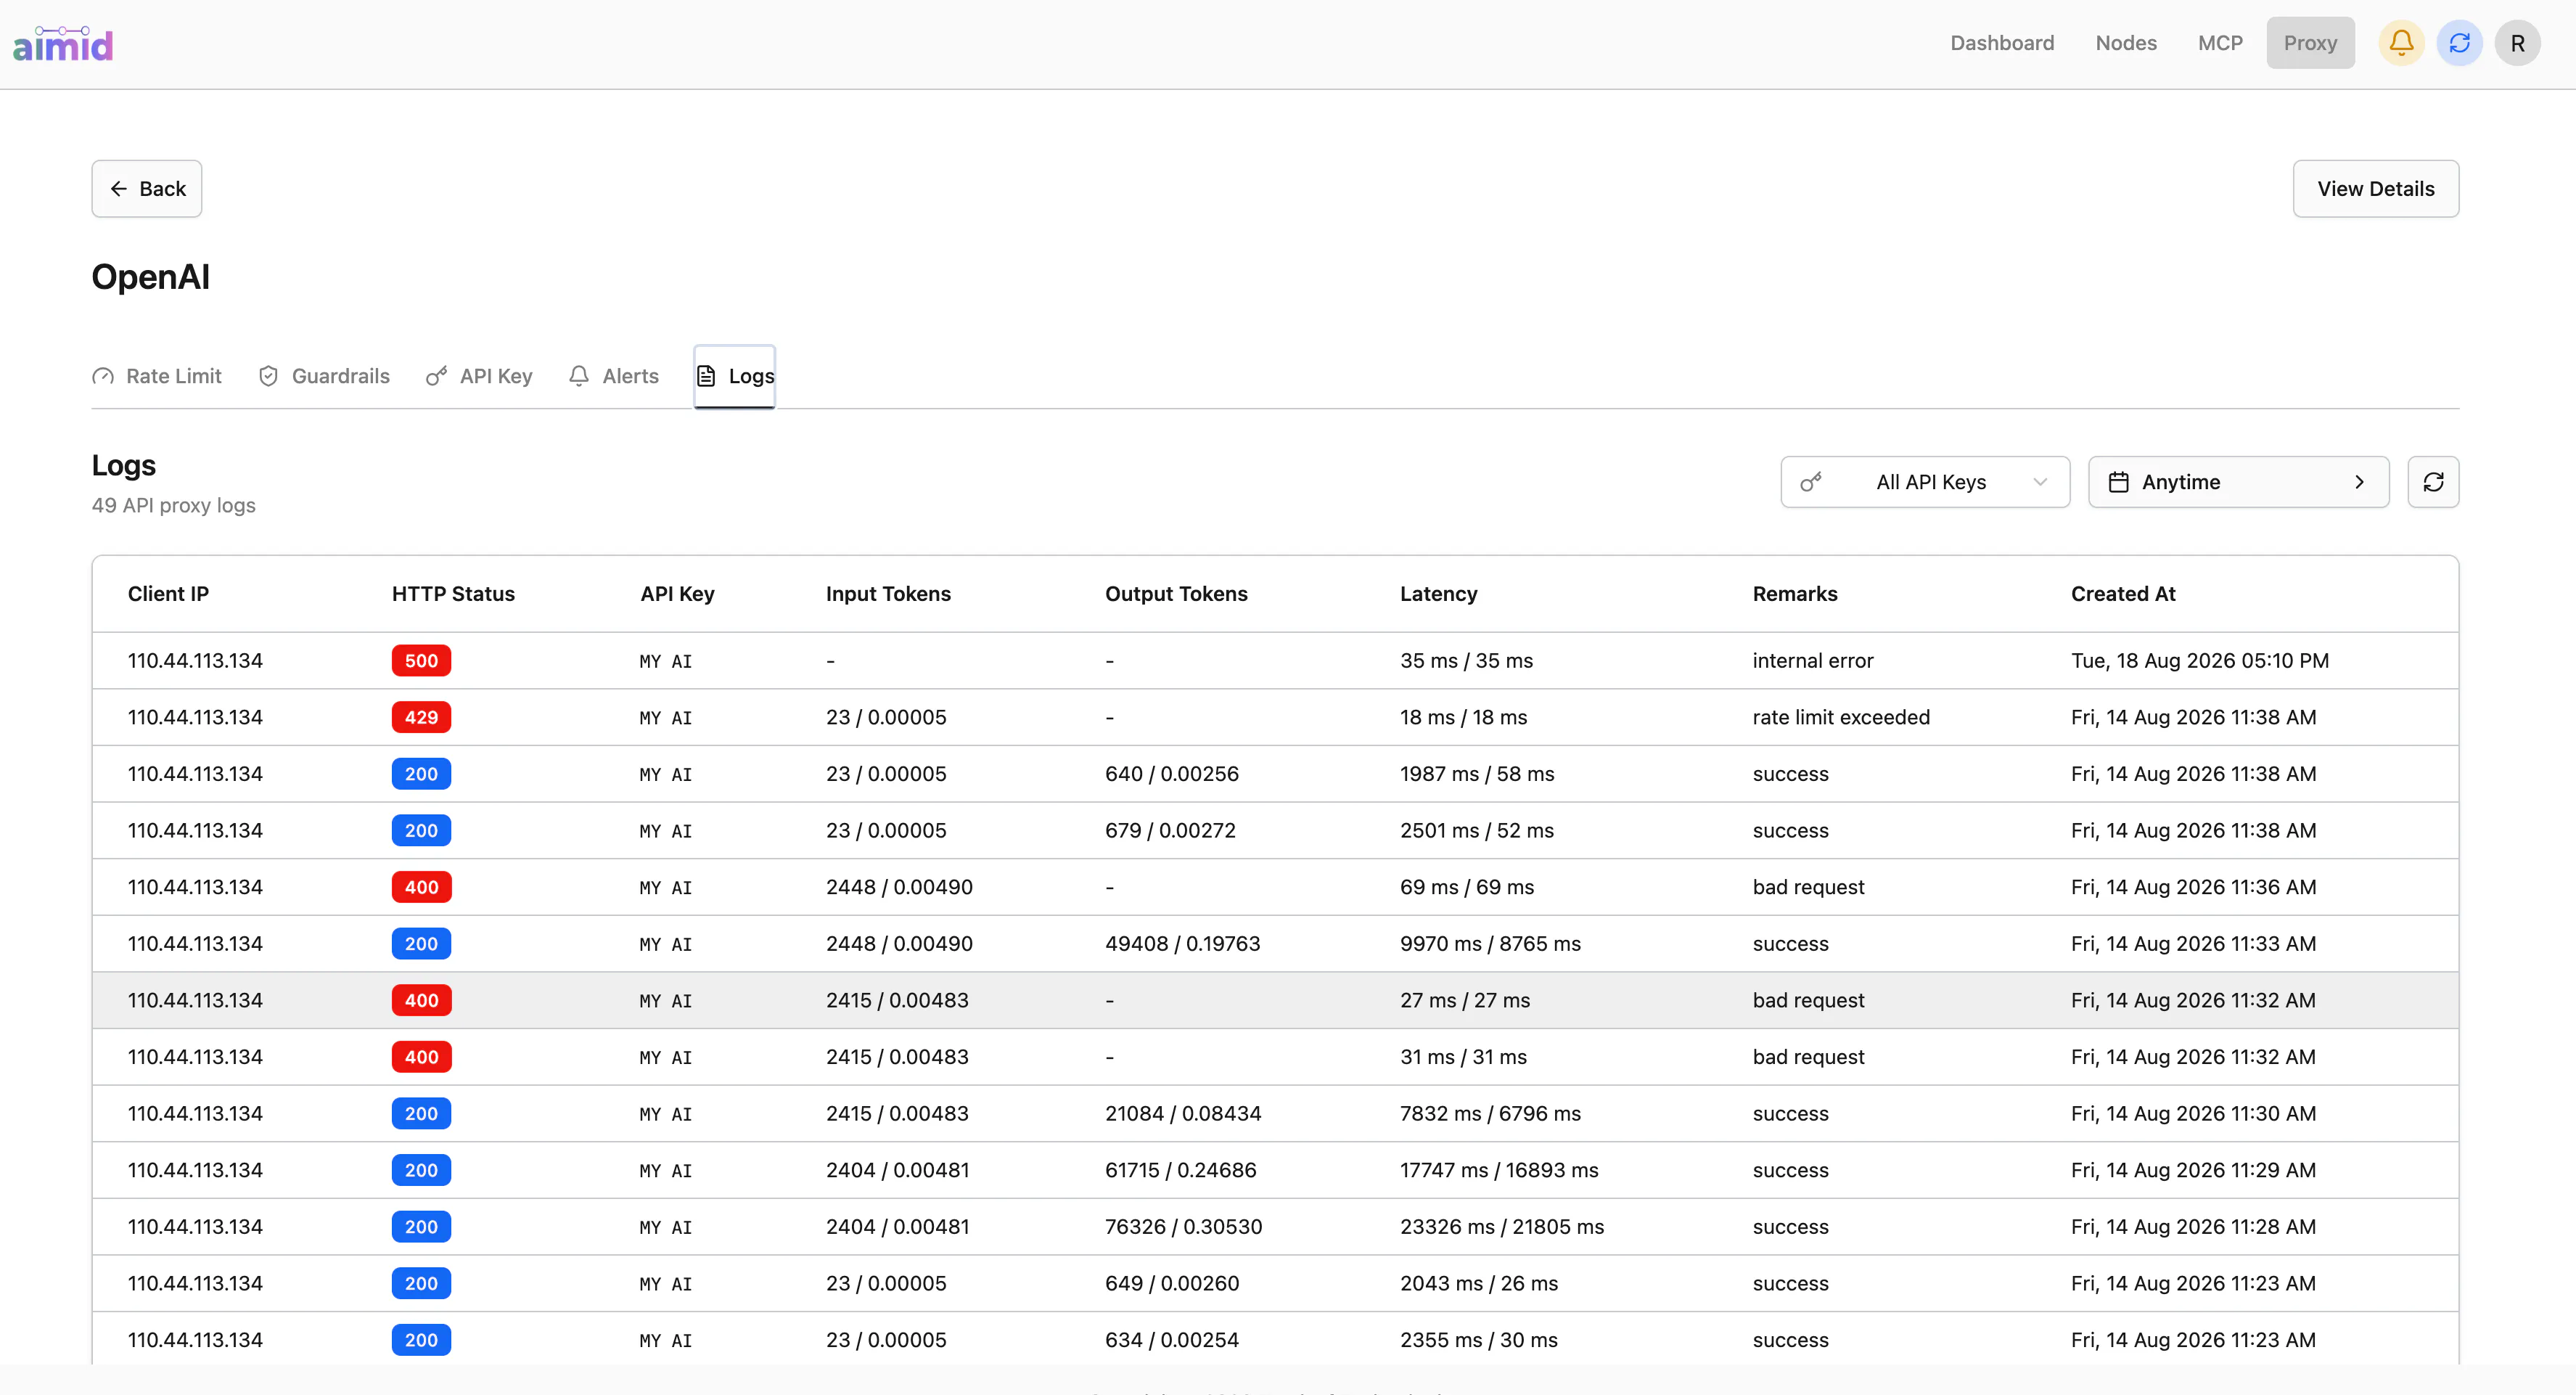
Task: Click the 69 ms / 69 ms latency cell
Action: [x=1467, y=887]
